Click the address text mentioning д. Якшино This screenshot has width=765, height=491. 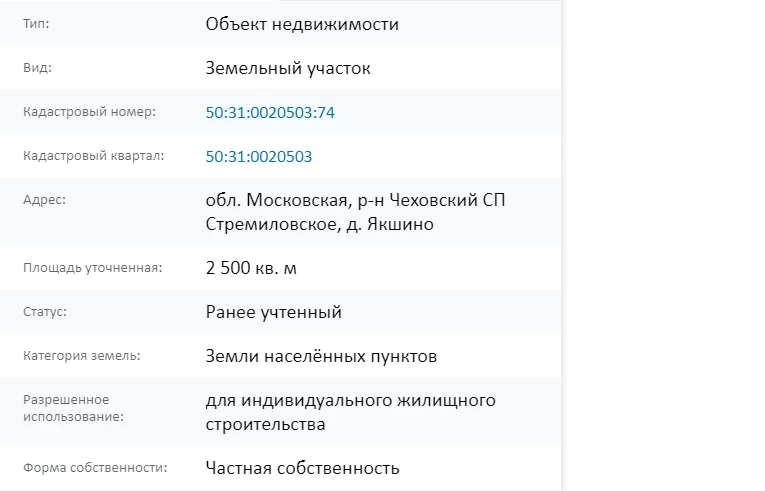point(355,212)
